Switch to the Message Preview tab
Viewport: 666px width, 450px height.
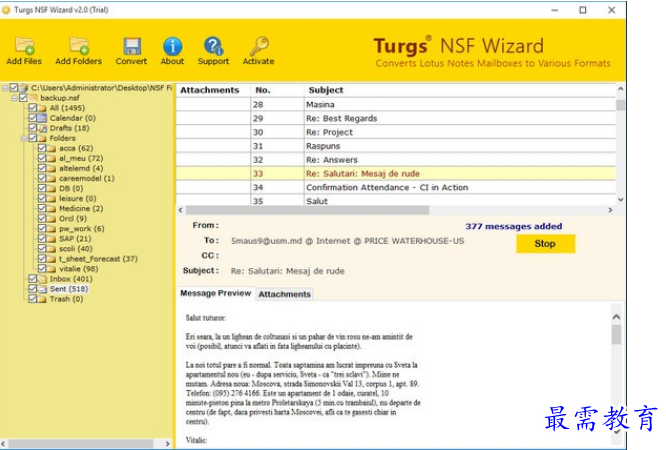pyautogui.click(x=215, y=293)
